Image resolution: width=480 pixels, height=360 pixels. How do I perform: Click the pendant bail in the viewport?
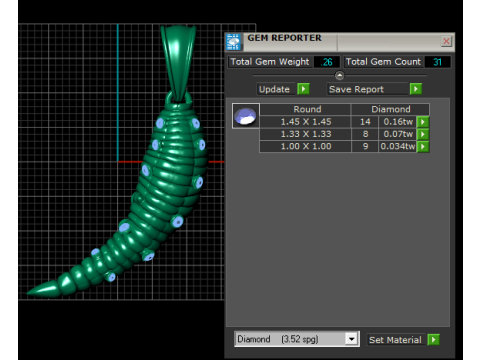pos(178,63)
